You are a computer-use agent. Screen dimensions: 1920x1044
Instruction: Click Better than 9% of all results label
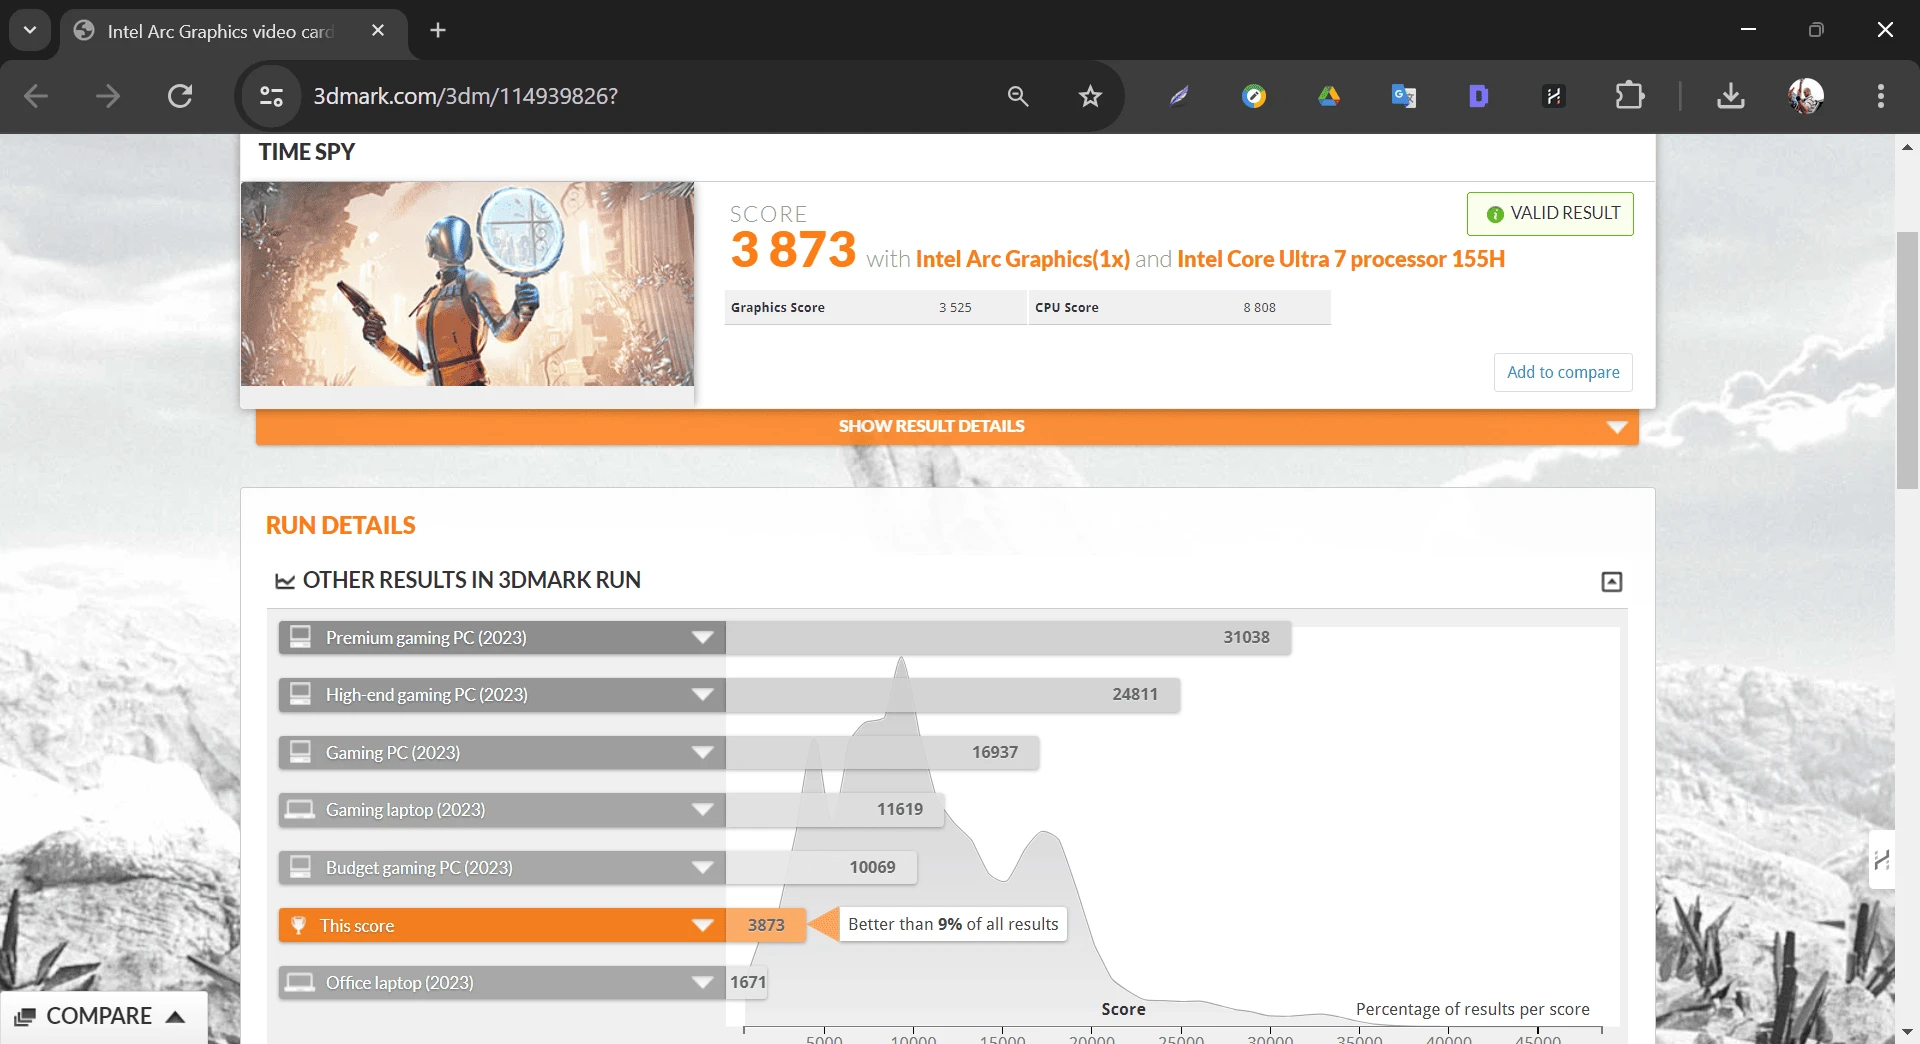pyautogui.click(x=953, y=924)
